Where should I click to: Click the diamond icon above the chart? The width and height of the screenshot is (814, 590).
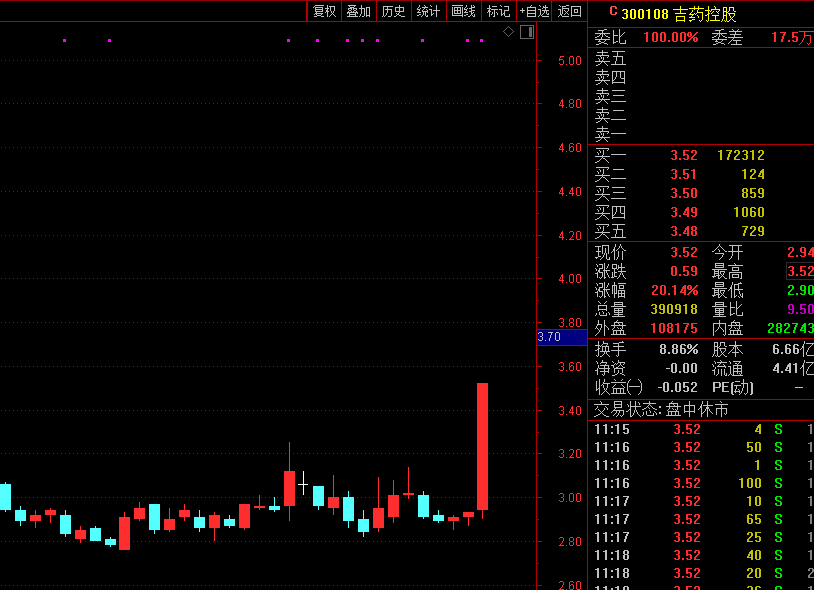pyautogui.click(x=508, y=32)
